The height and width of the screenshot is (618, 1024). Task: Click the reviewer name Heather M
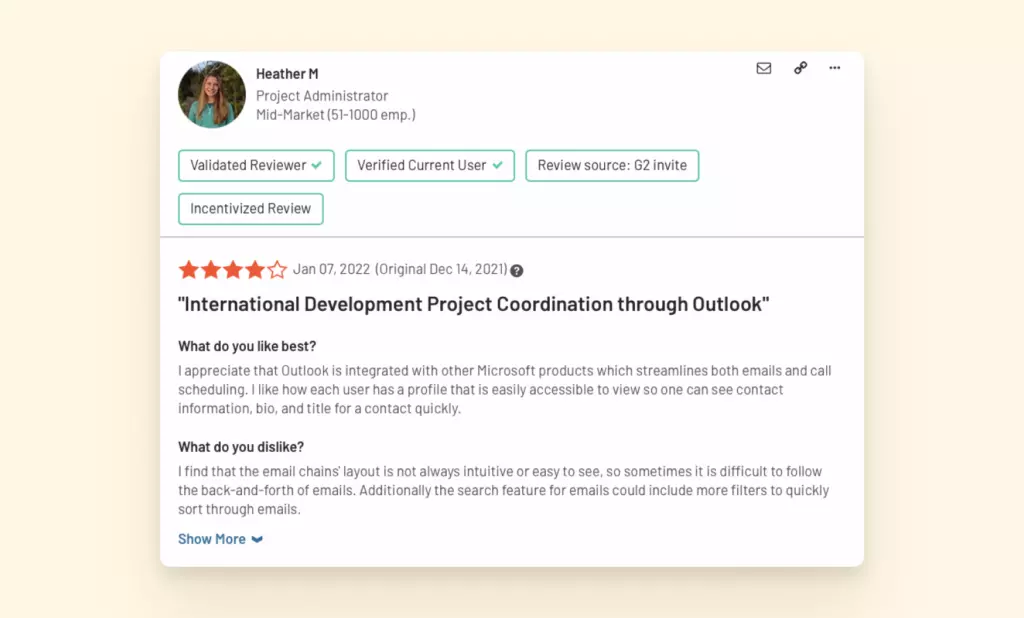(x=287, y=74)
